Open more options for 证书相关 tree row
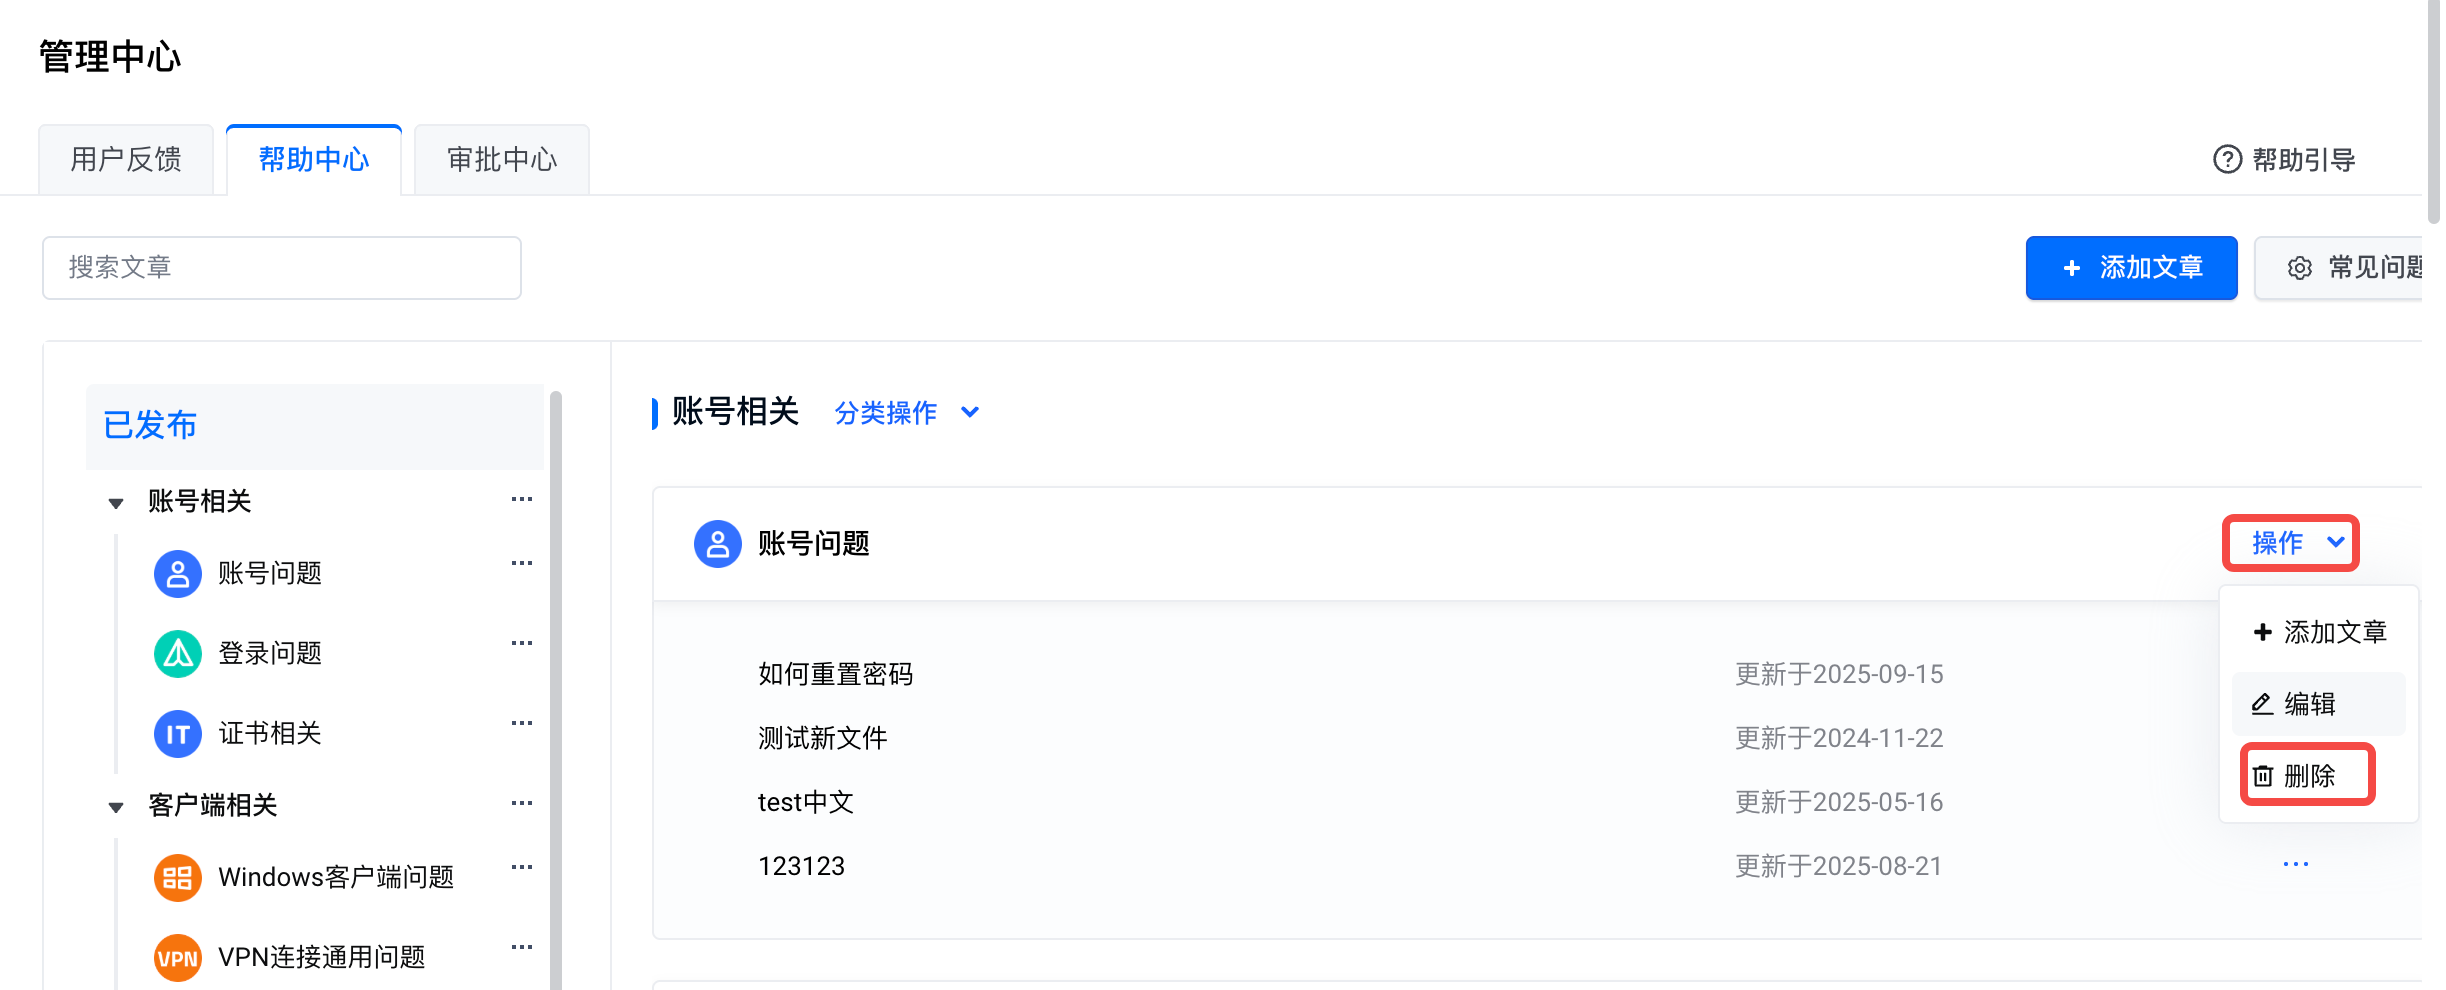 (x=522, y=723)
